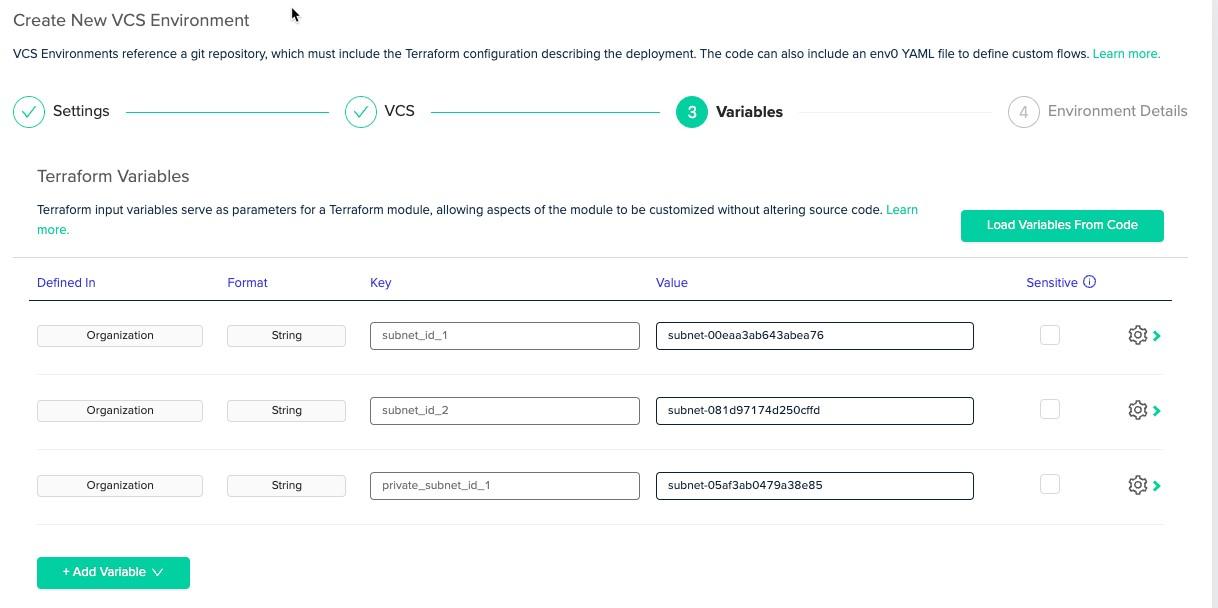
Task: Click the Settings step checkmark icon
Action: click(29, 112)
